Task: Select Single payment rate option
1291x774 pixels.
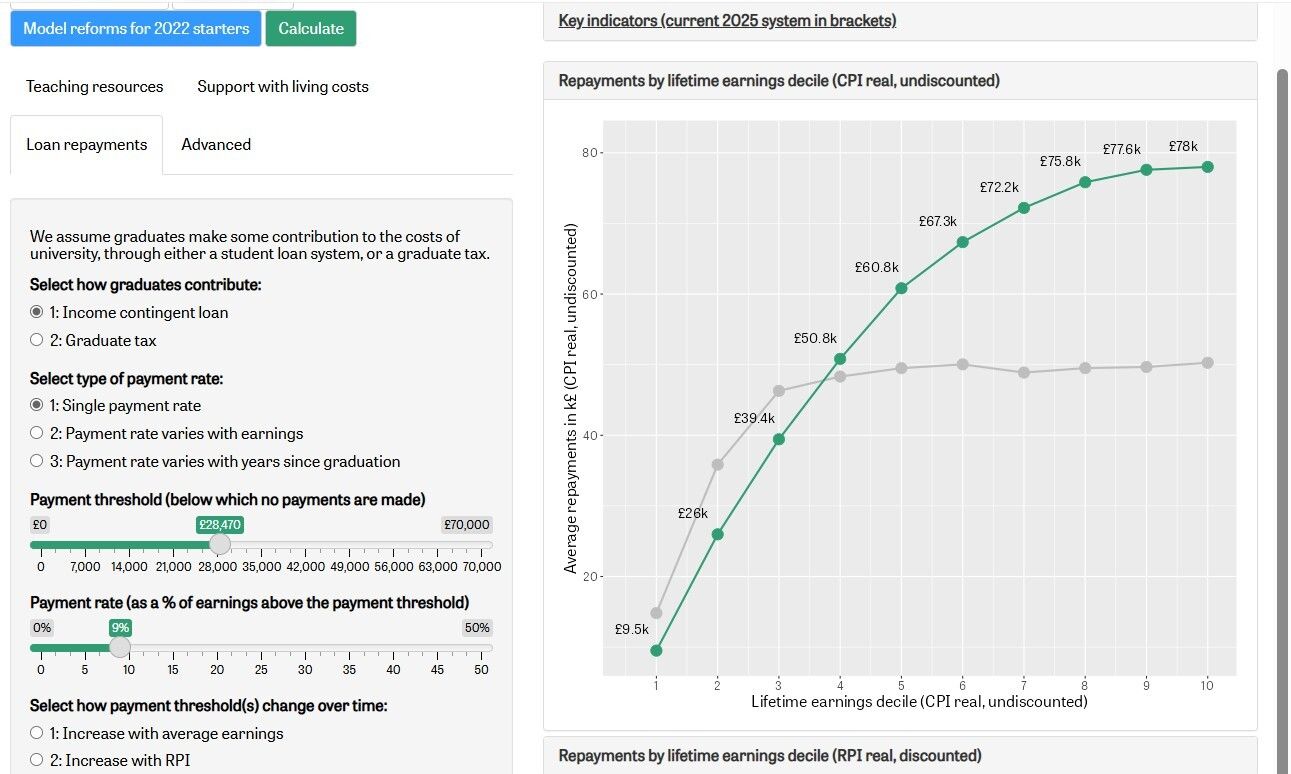Action: (x=37, y=405)
